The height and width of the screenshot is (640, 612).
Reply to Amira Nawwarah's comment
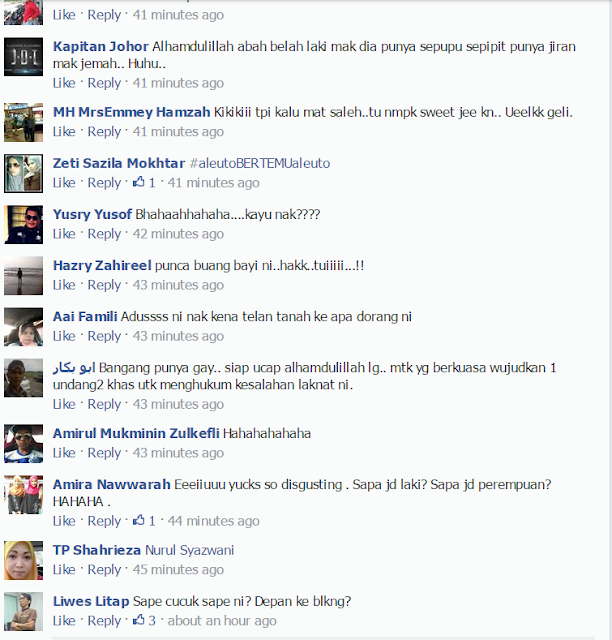[x=104, y=521]
